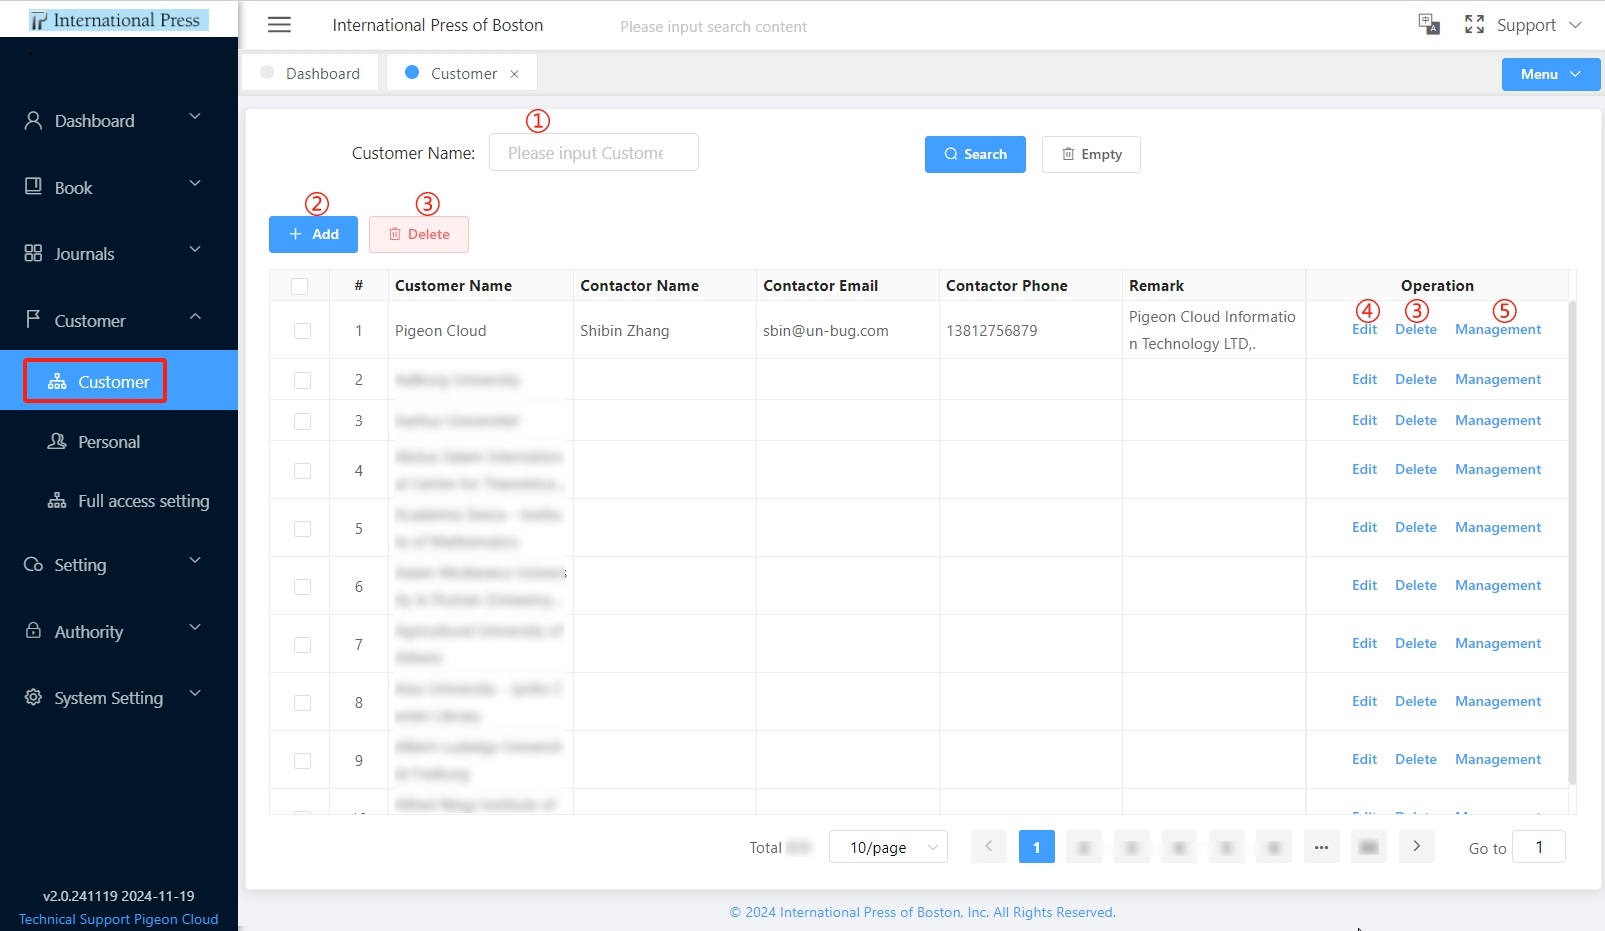Viewport: 1605px width, 931px height.
Task: Select page 1 in pagination
Action: [x=1037, y=847]
